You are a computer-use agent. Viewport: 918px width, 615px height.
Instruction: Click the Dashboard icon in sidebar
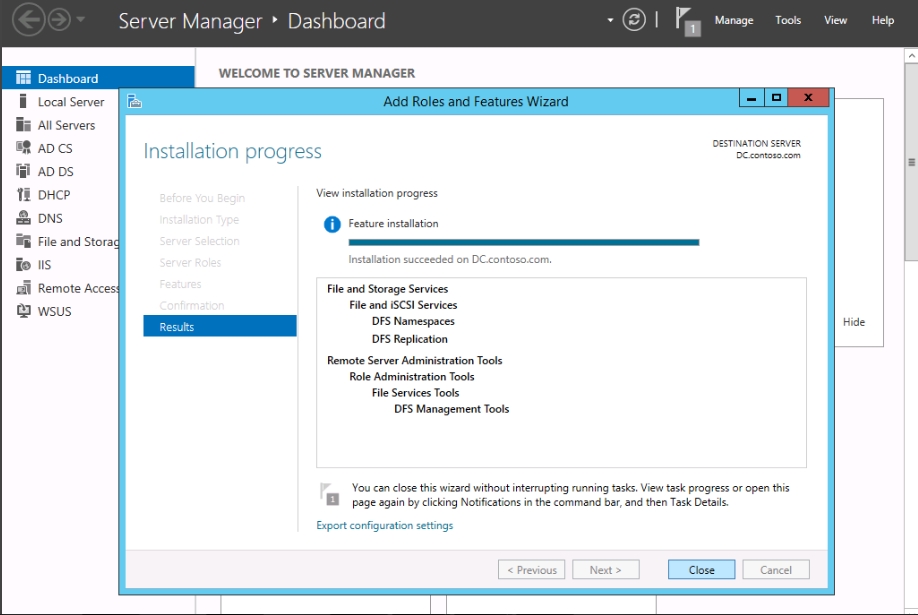(23, 78)
